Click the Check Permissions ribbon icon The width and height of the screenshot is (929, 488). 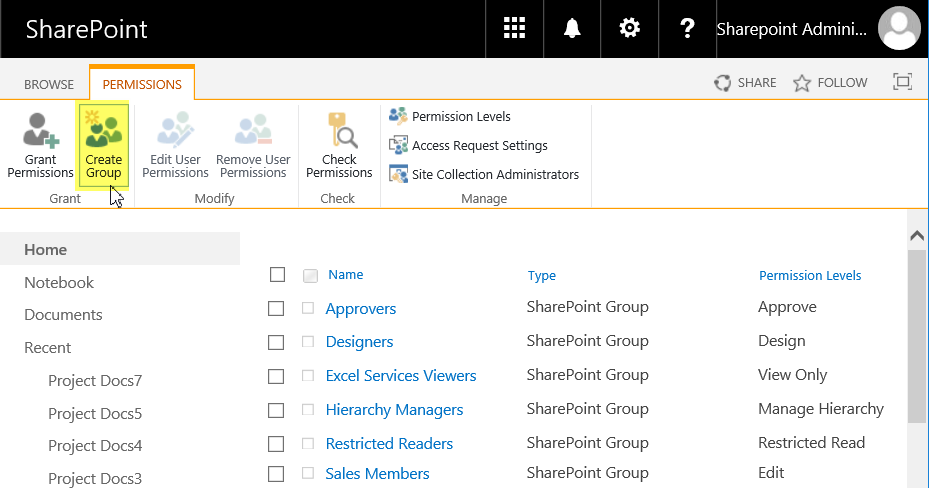339,145
